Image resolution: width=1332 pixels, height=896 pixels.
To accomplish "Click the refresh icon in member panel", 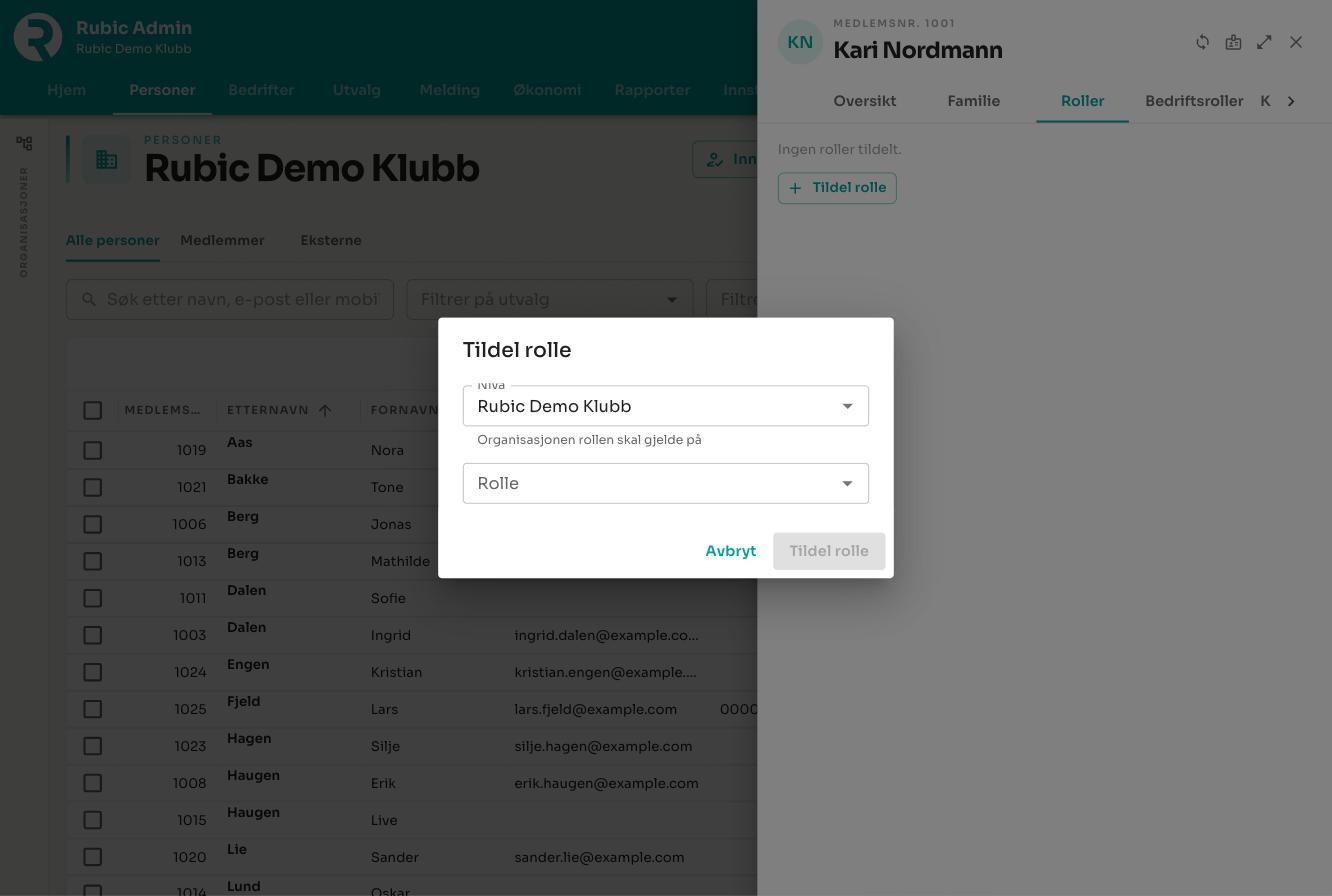I will [1203, 42].
